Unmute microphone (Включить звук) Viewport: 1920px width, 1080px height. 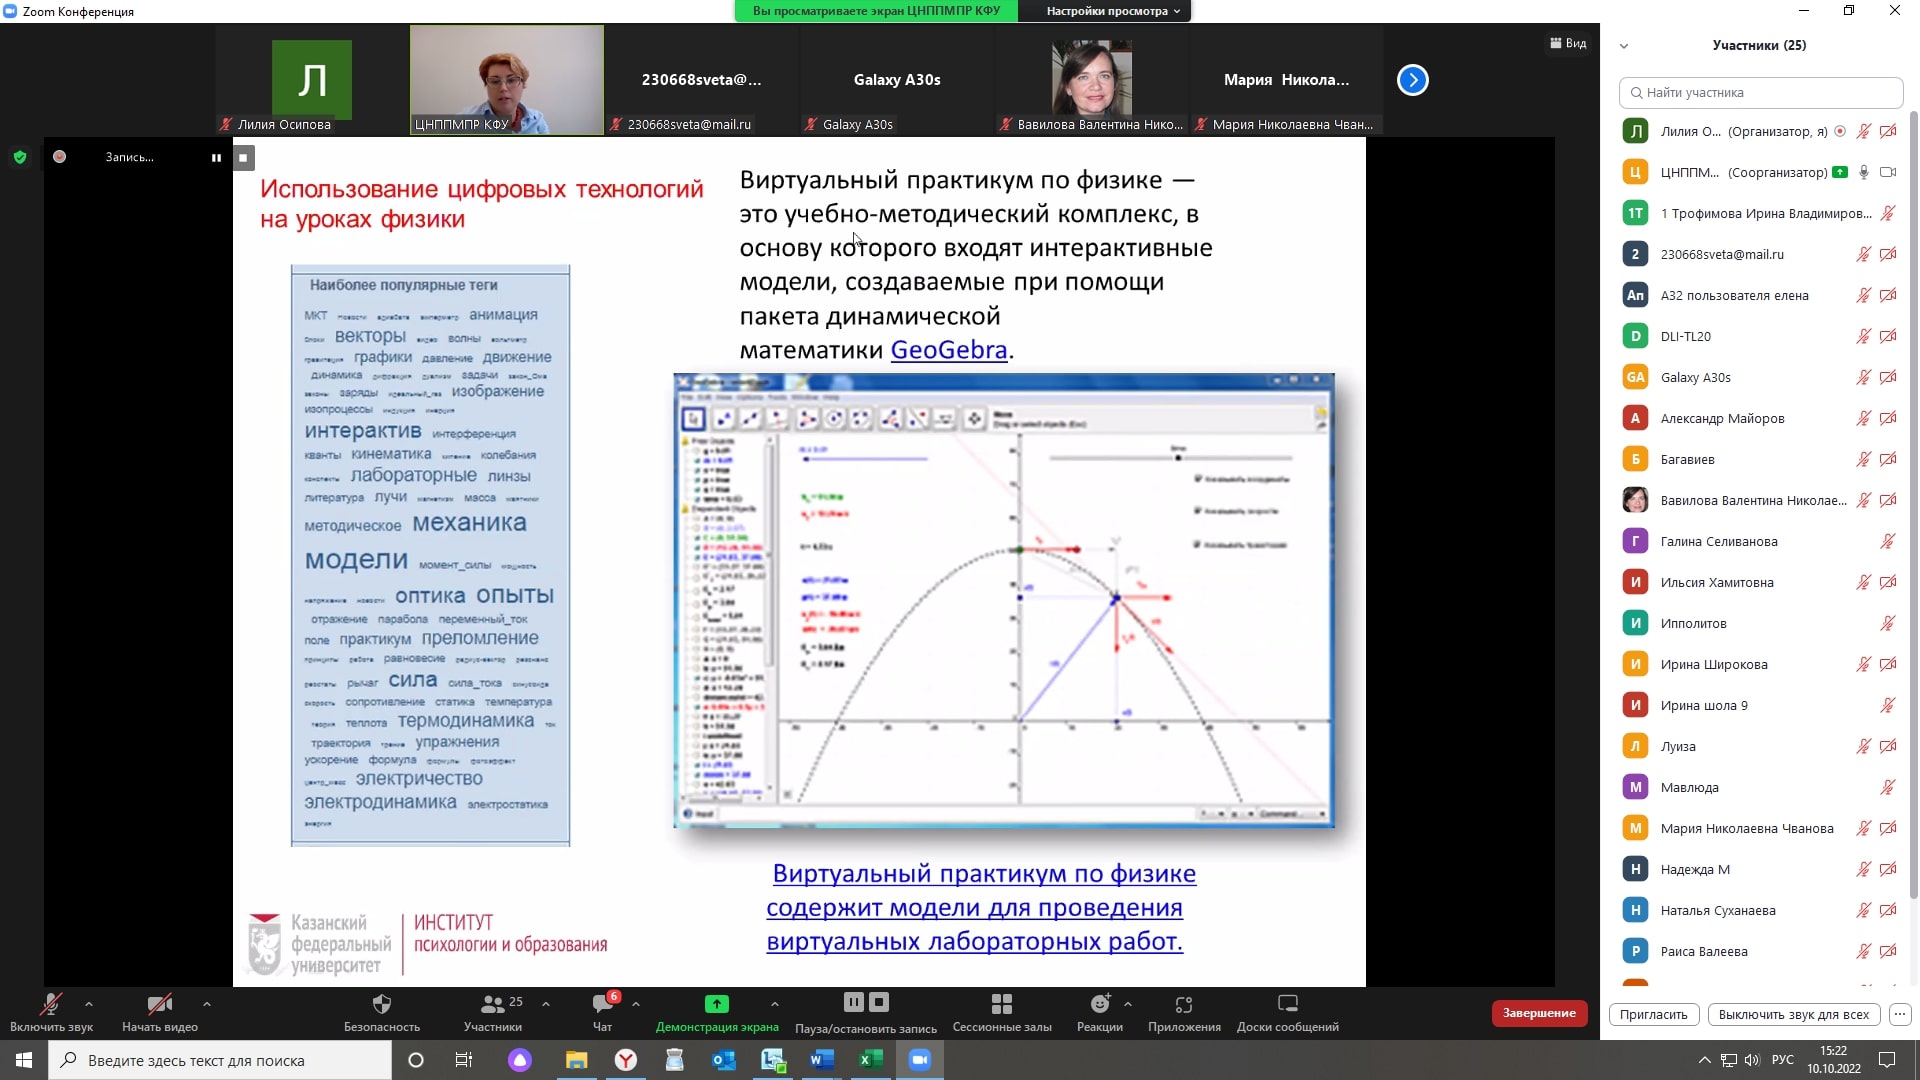pyautogui.click(x=50, y=1004)
